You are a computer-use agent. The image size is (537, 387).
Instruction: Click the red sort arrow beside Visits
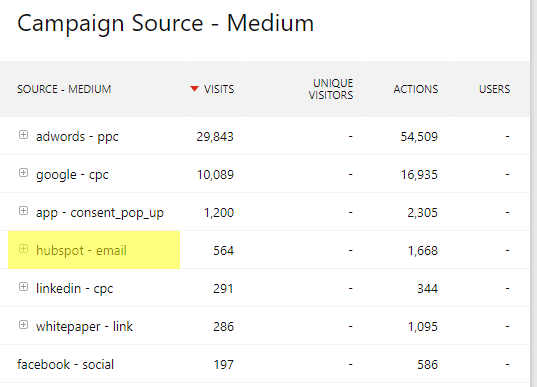tap(194, 89)
